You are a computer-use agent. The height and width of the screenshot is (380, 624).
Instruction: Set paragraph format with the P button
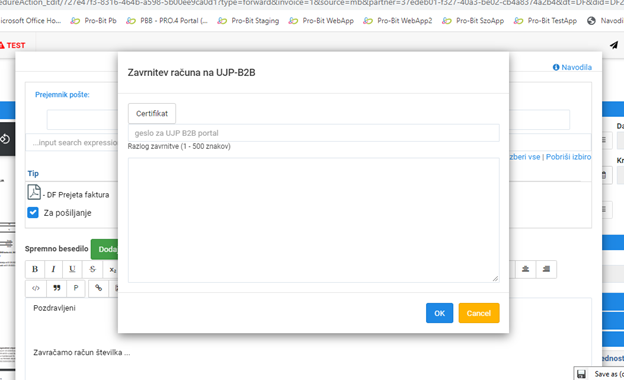pyautogui.click(x=76, y=288)
